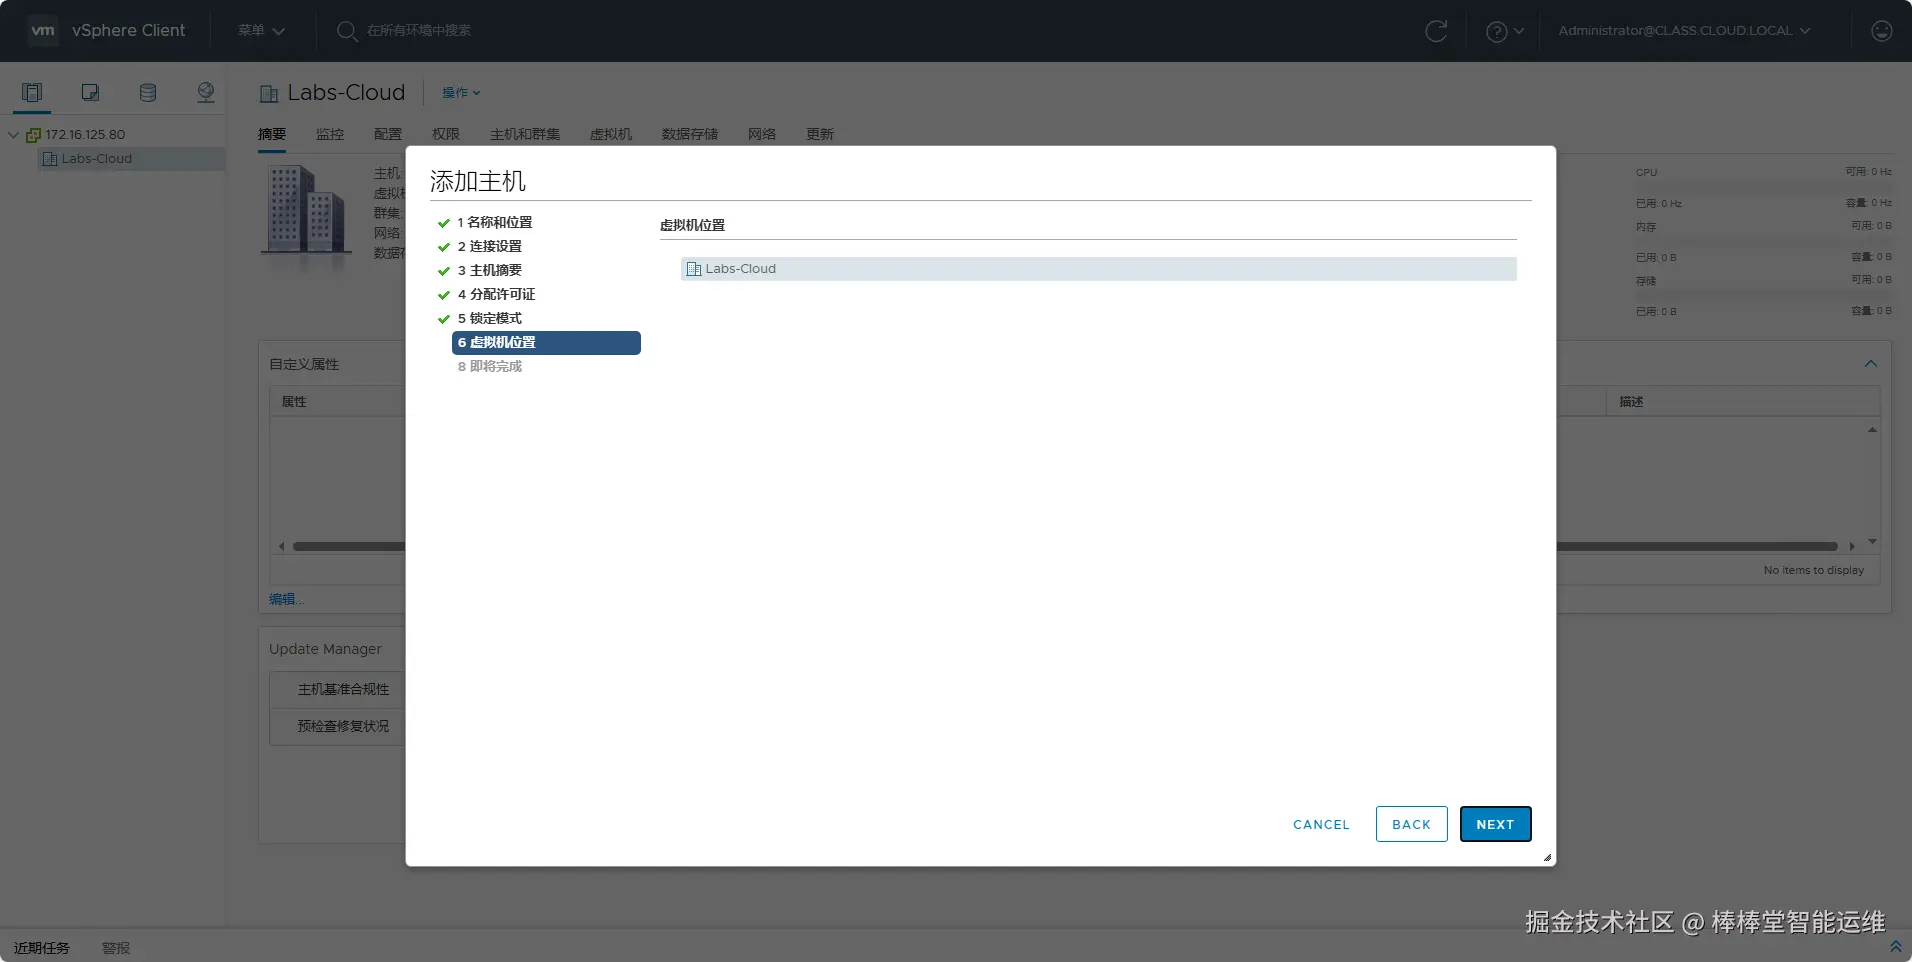Click the CPU usage bar
The width and height of the screenshot is (1912, 962).
tap(1763, 187)
